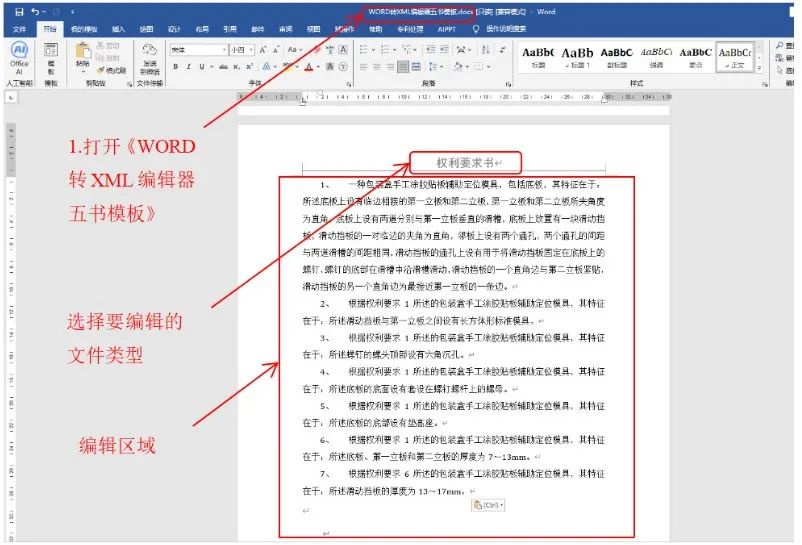Click the Find magnifier icon at ribbon right
The height and width of the screenshot is (545, 802).
(779, 46)
